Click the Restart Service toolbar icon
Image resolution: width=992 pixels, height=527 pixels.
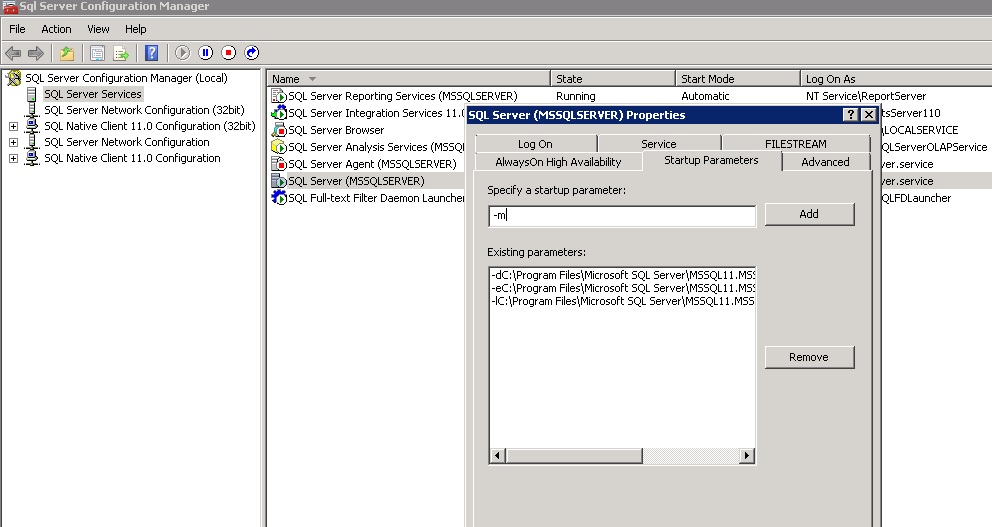[252, 53]
